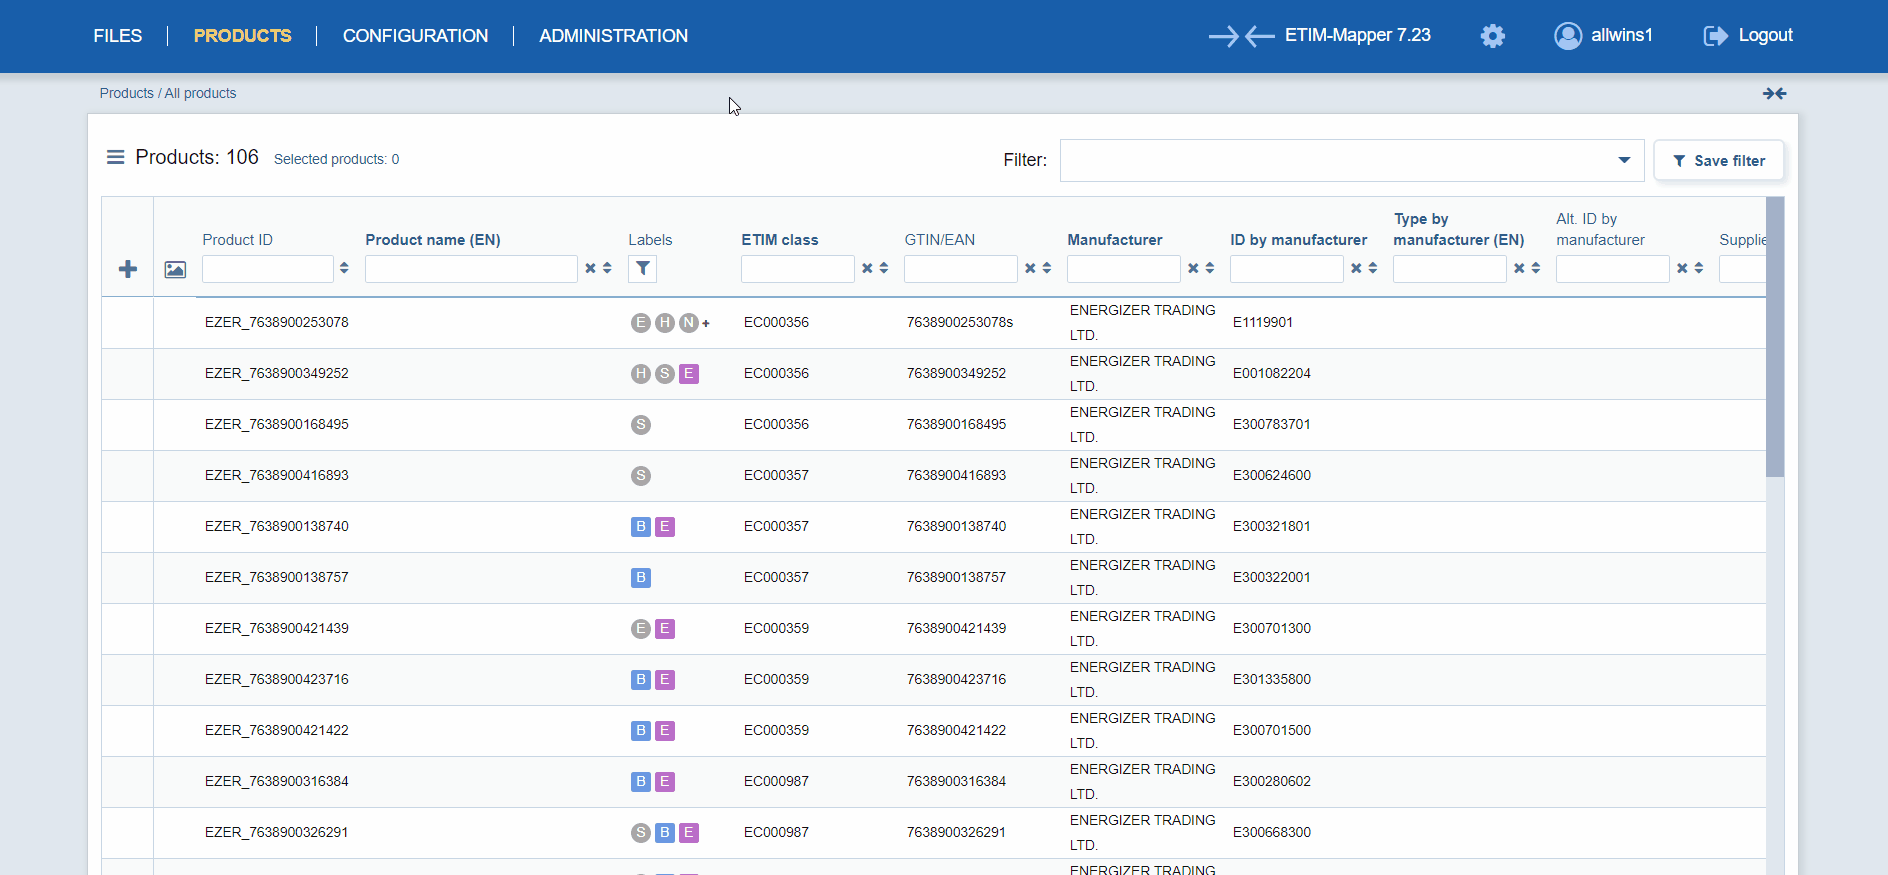Click S label on EZER_7638900416893 row
Screen dimensions: 1888x875
coord(641,475)
